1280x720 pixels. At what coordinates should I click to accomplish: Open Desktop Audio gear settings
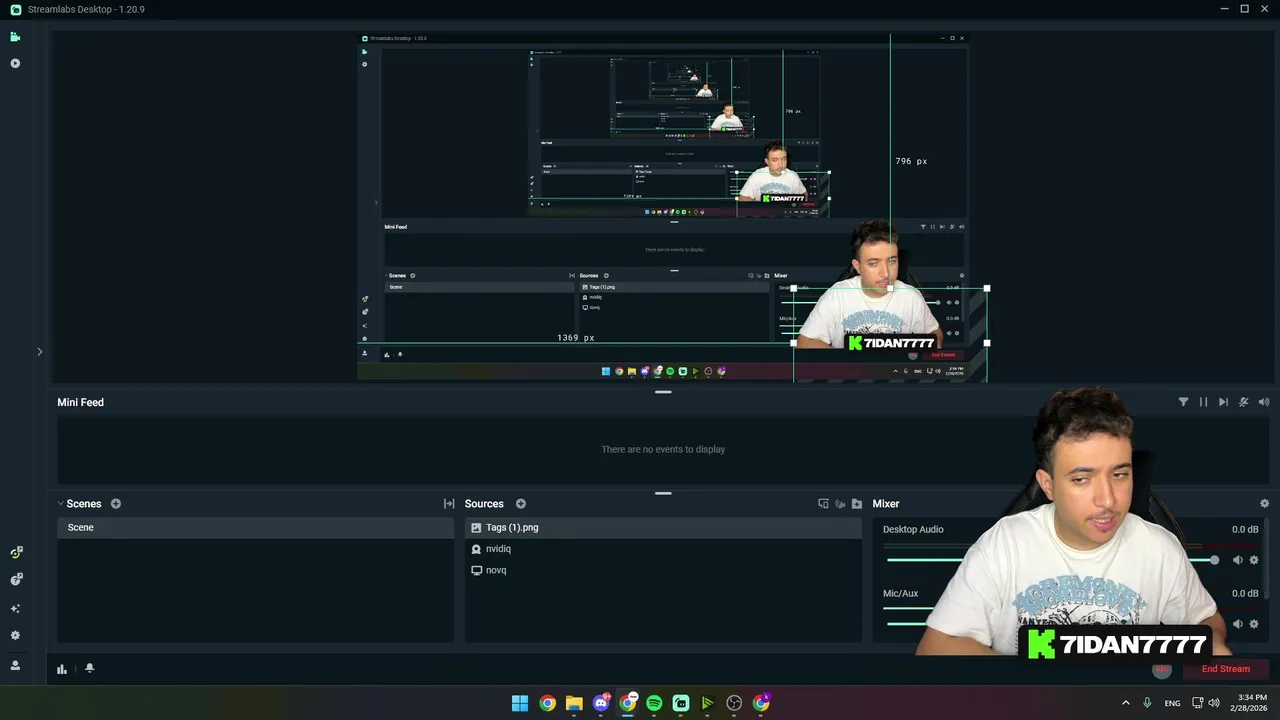[1254, 560]
